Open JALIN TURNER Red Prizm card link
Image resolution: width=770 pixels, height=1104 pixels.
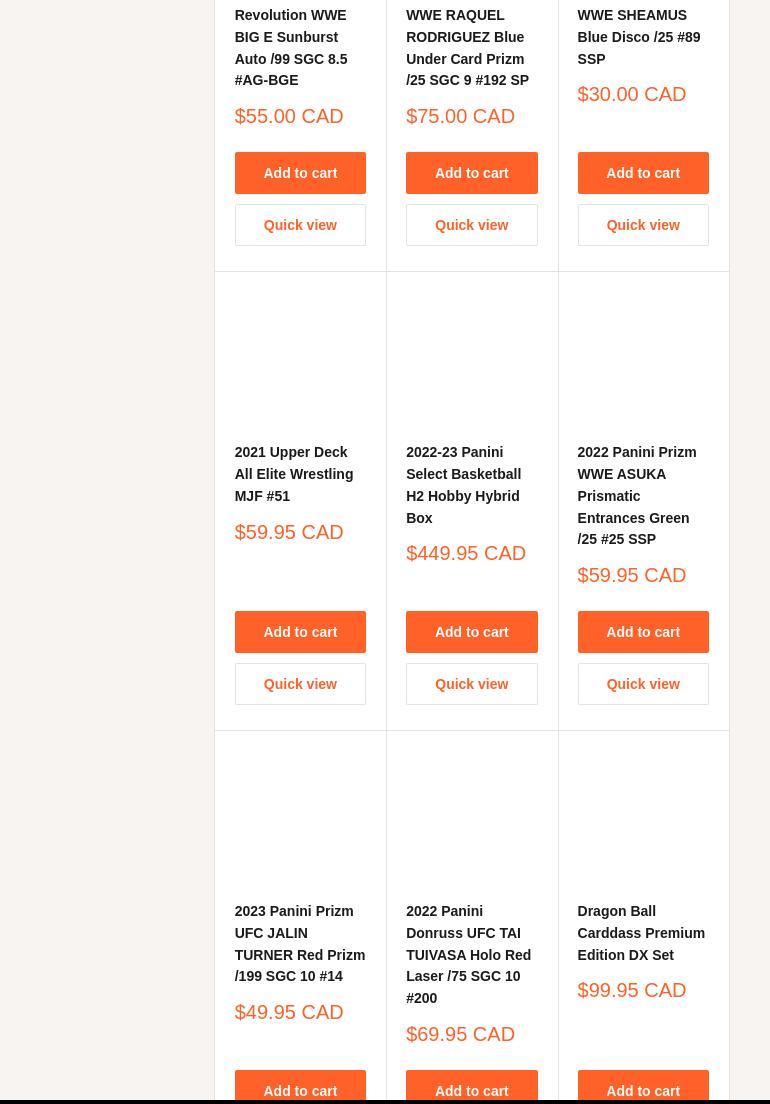299,943
